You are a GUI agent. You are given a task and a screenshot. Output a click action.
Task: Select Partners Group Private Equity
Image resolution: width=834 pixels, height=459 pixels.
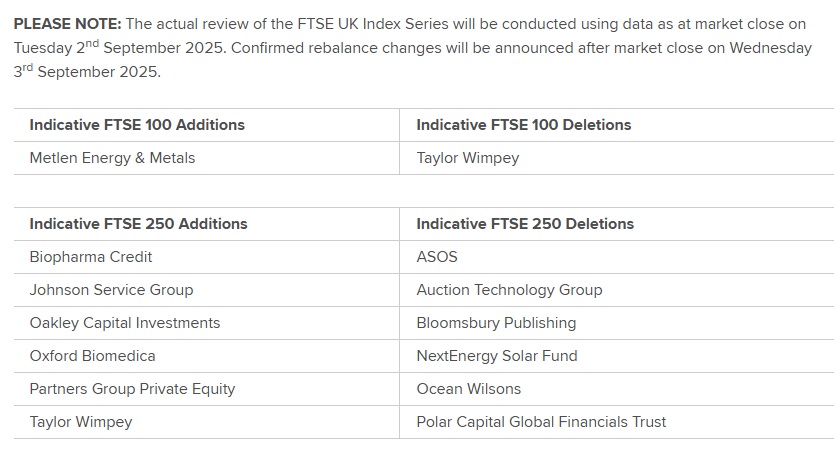132,389
